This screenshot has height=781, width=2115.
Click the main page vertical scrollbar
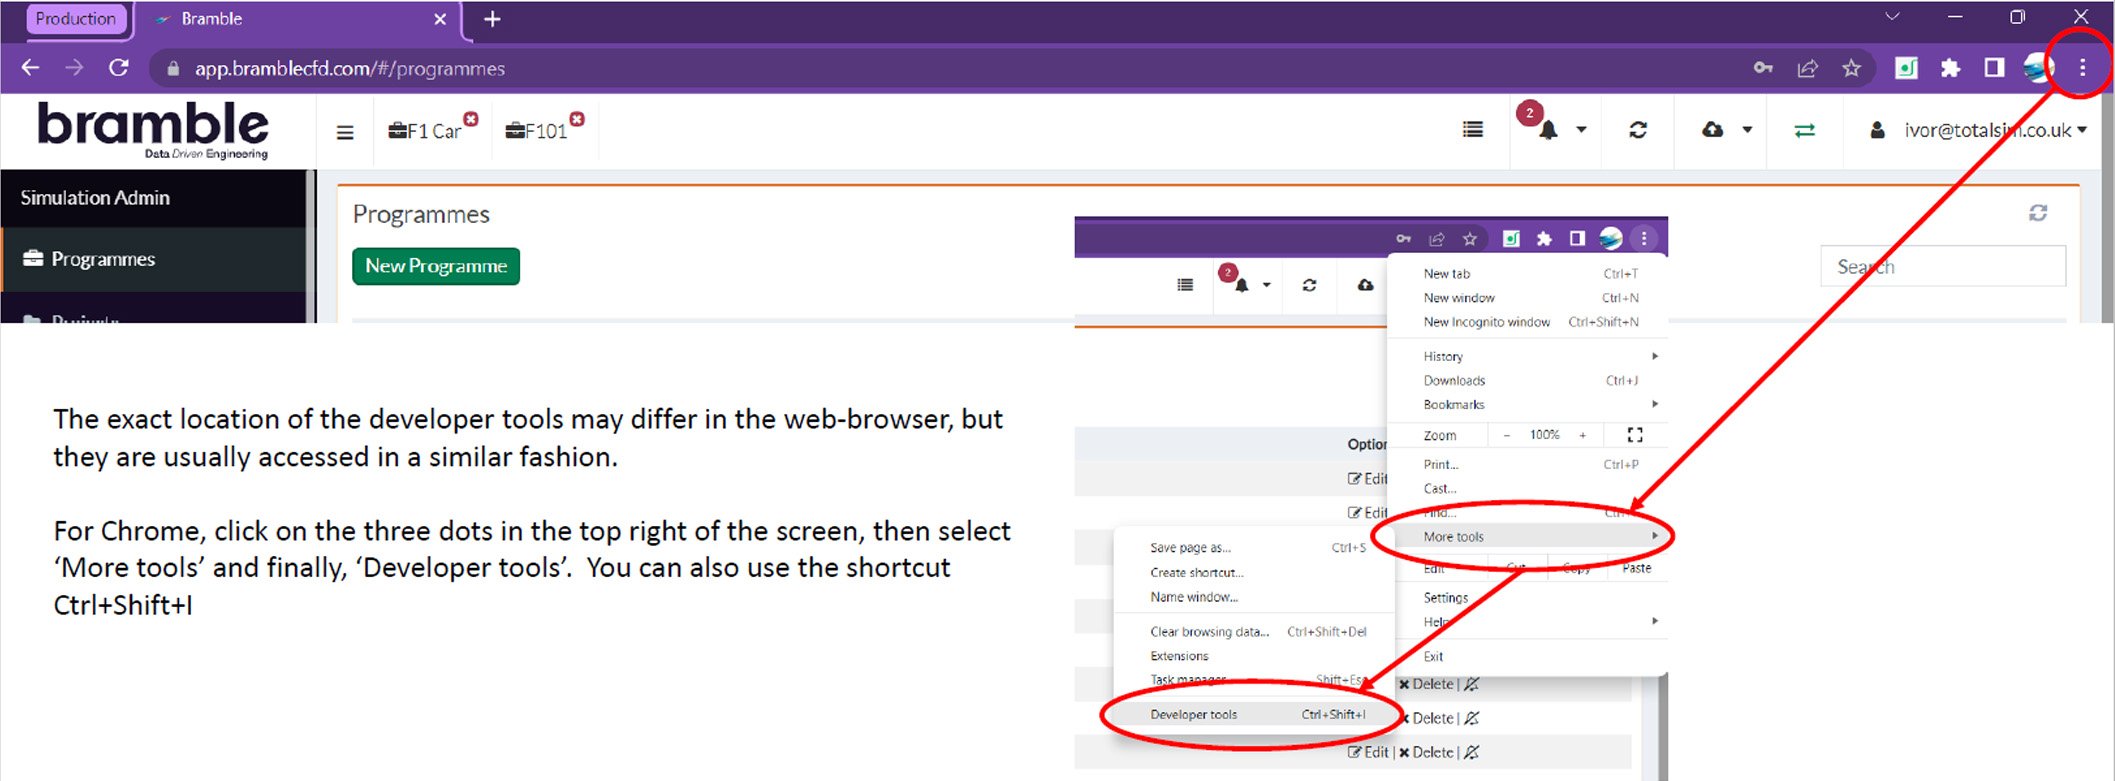(2107, 210)
